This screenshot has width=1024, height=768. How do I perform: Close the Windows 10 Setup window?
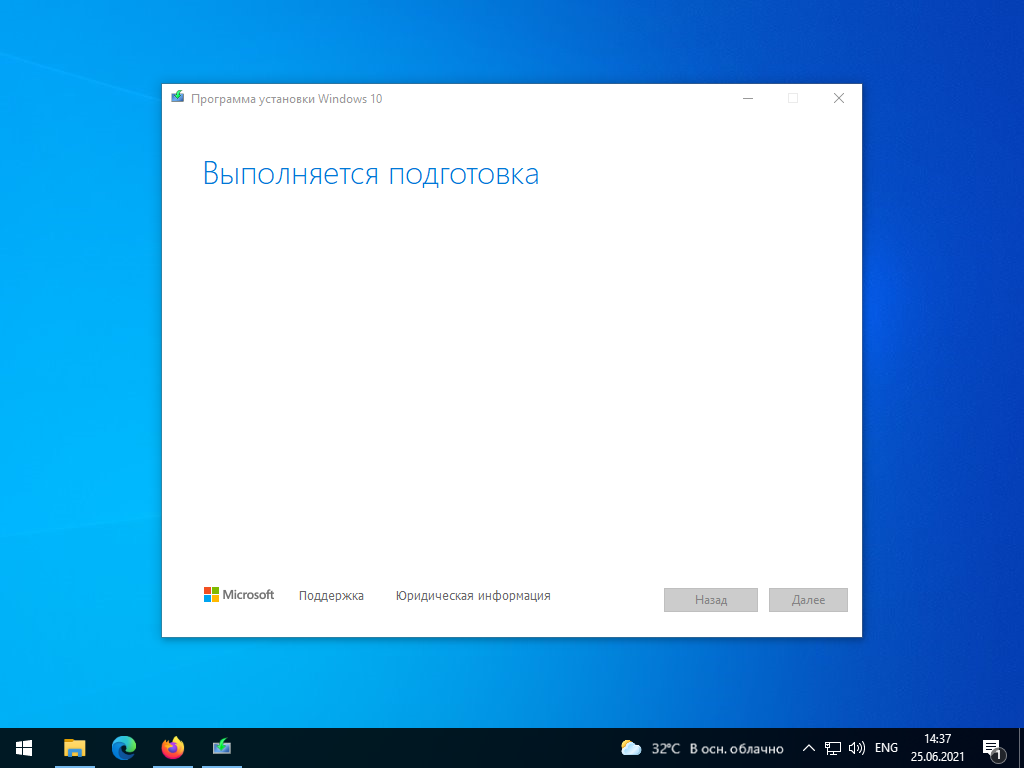[839, 98]
